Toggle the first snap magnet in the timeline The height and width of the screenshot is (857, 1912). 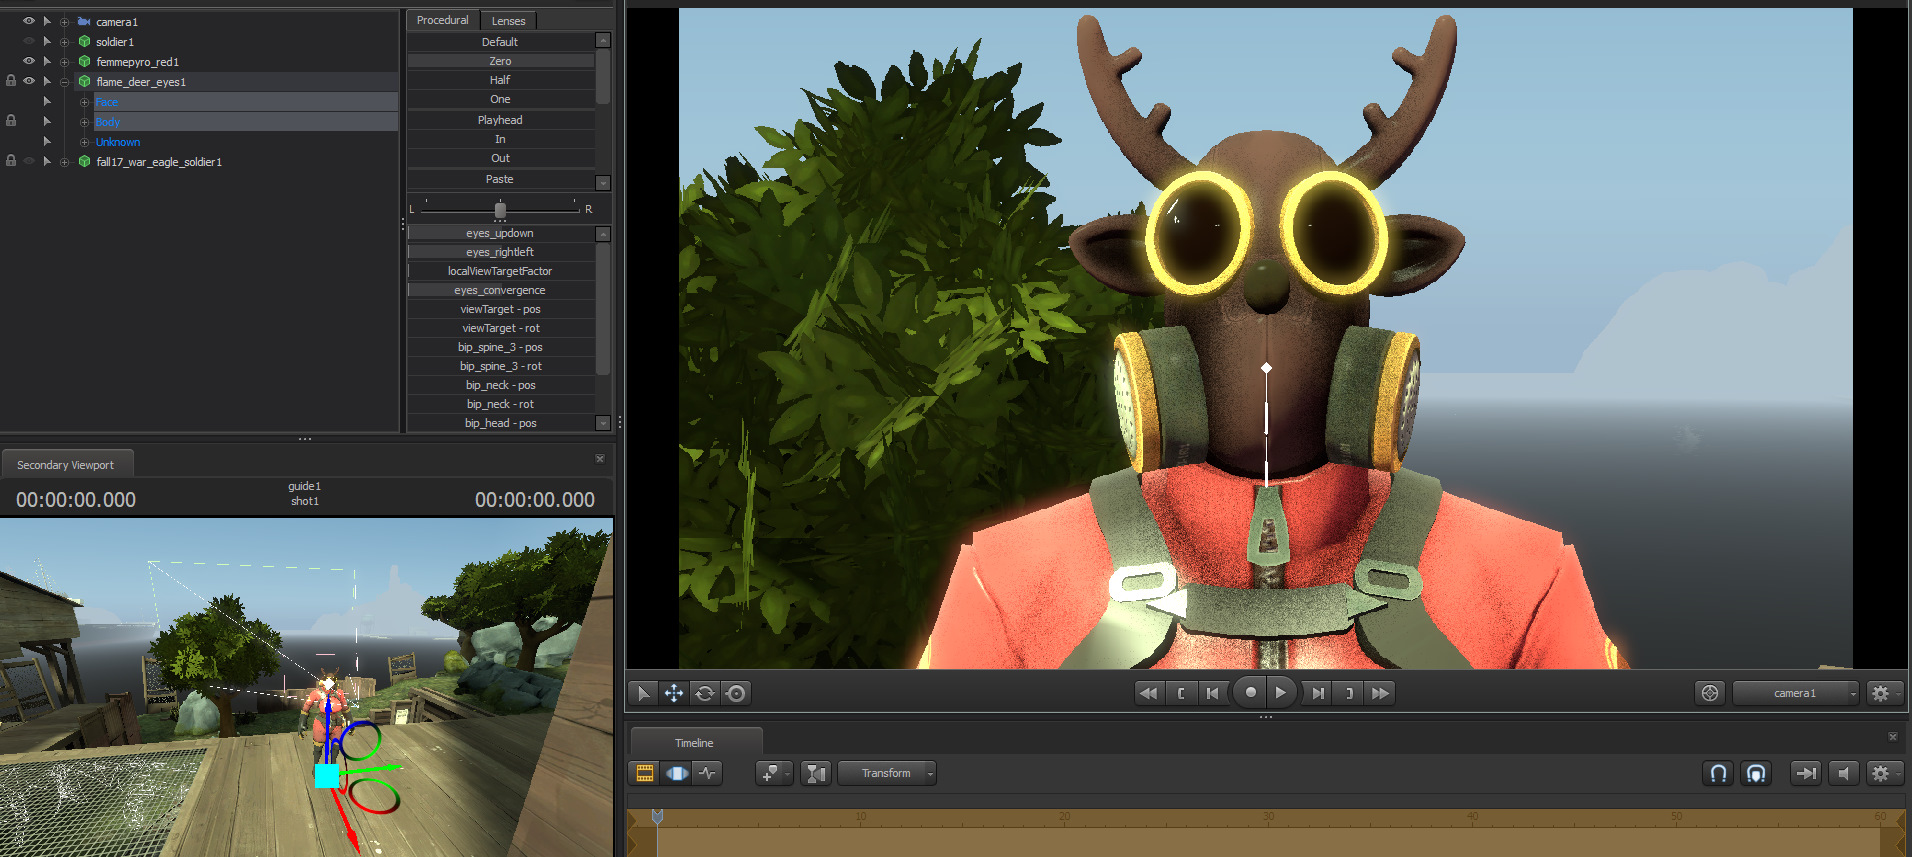click(1718, 773)
